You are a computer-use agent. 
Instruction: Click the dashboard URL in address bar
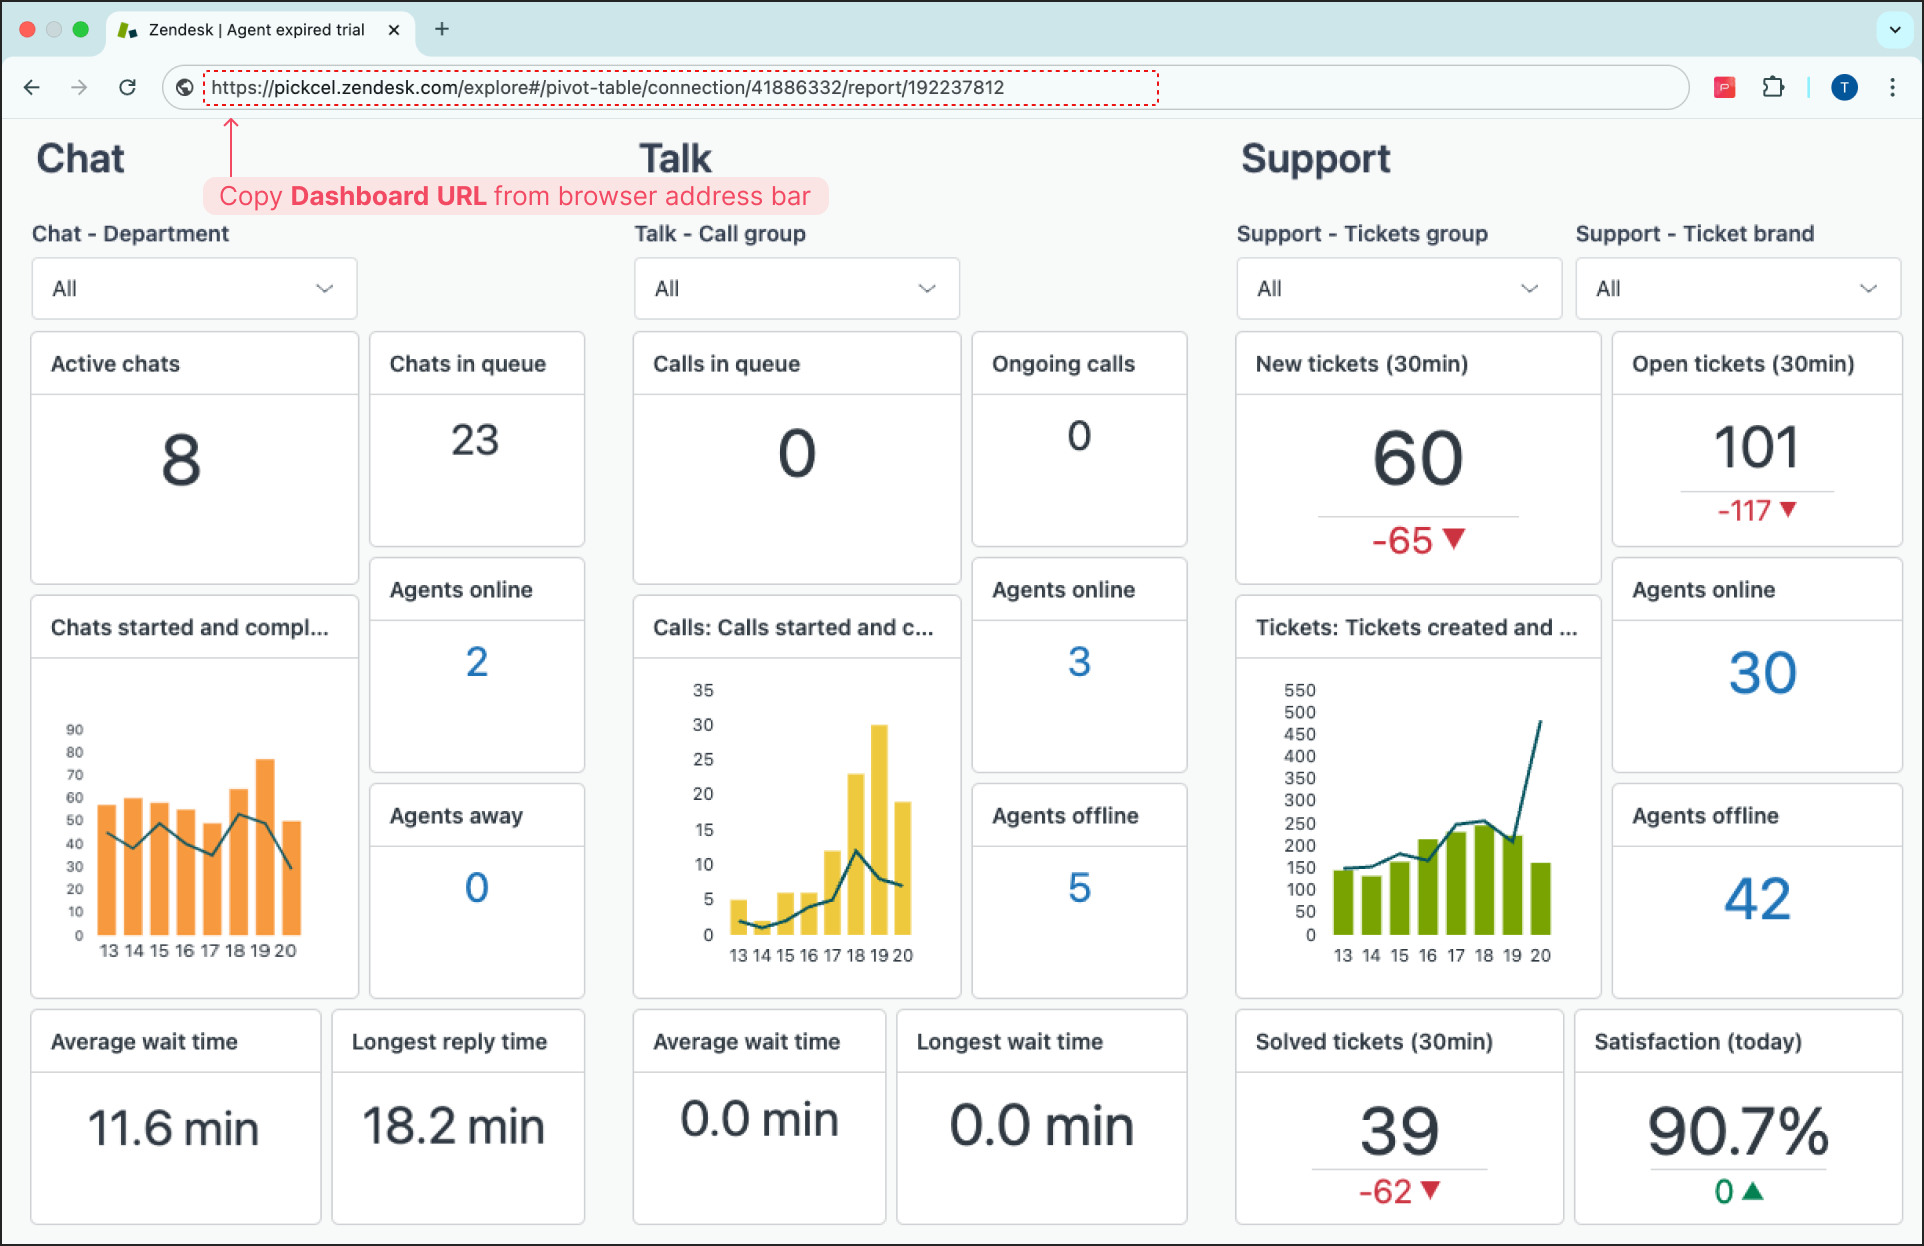tap(607, 88)
